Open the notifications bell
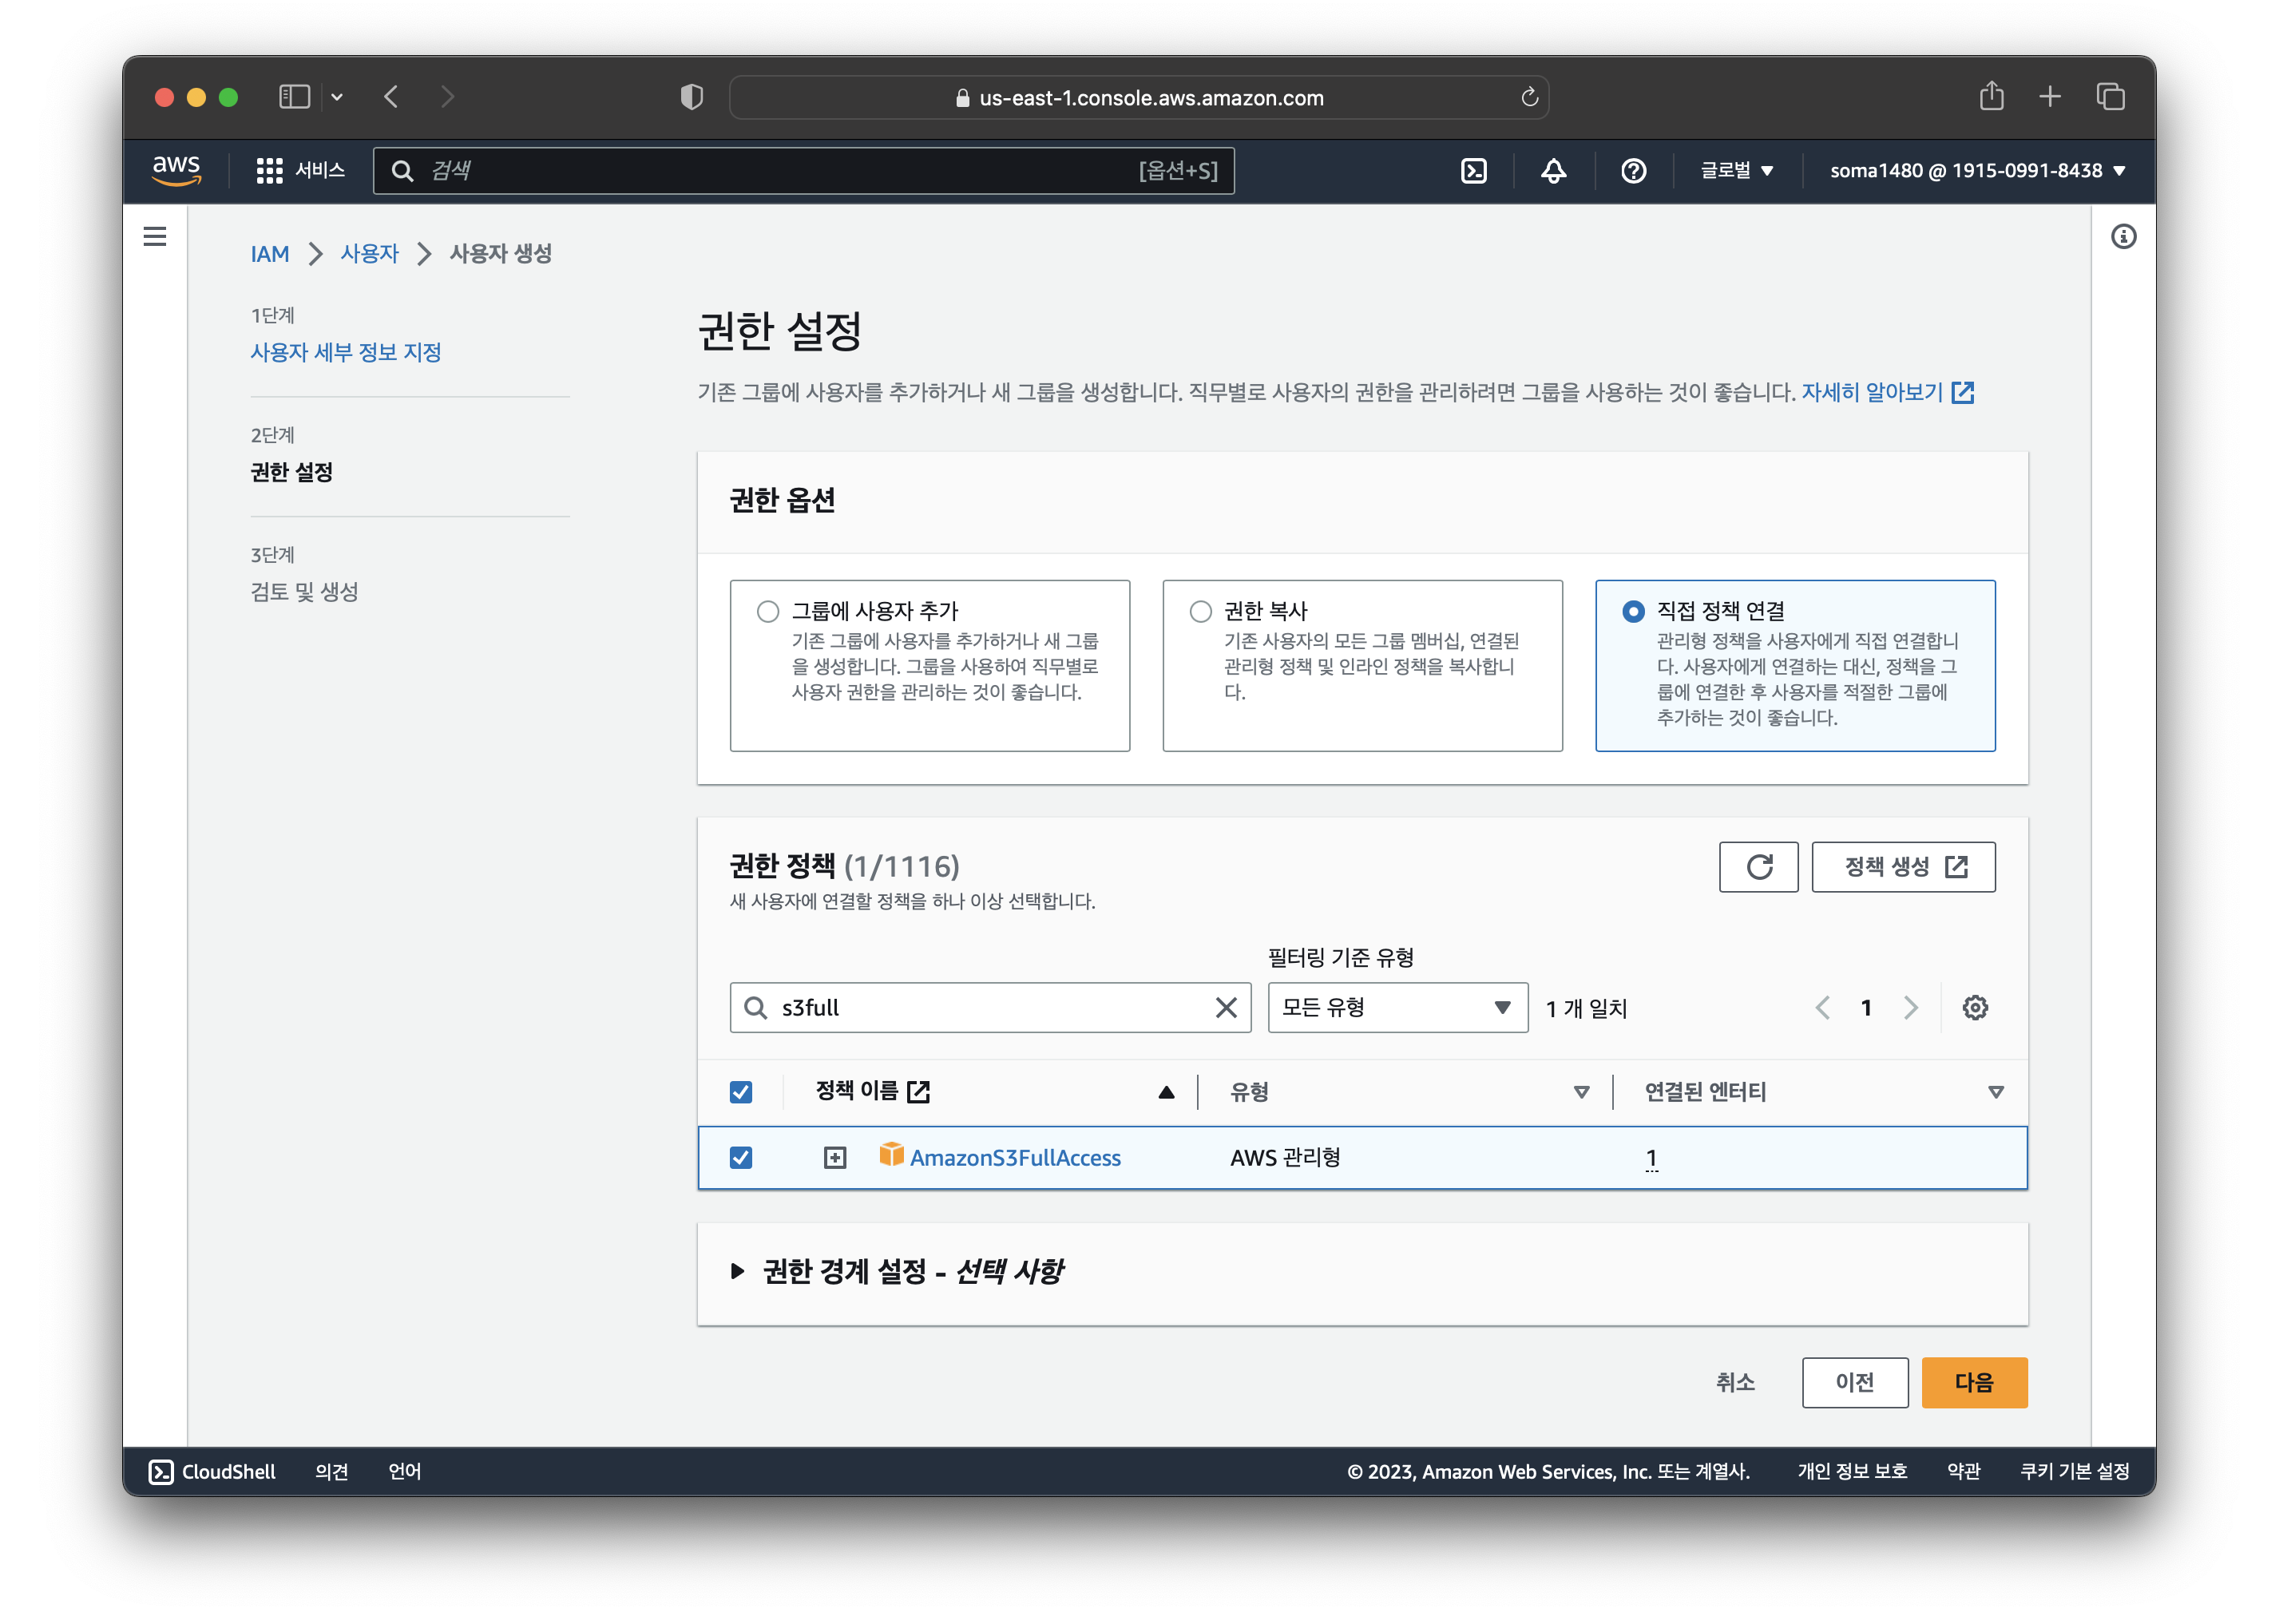 1553,171
